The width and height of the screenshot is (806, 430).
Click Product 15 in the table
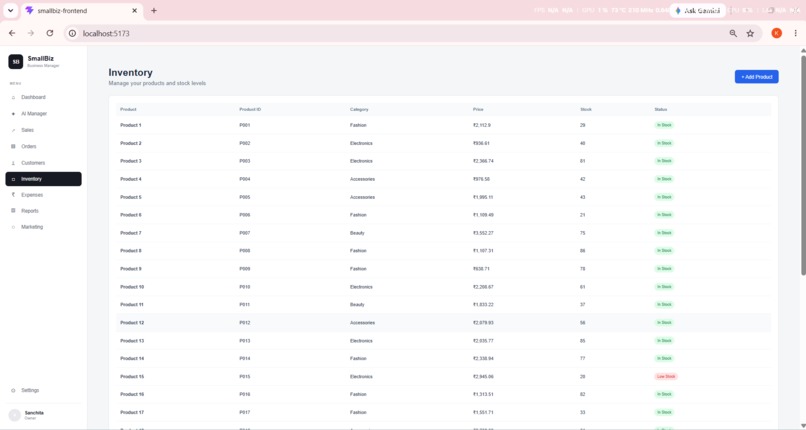[132, 377]
